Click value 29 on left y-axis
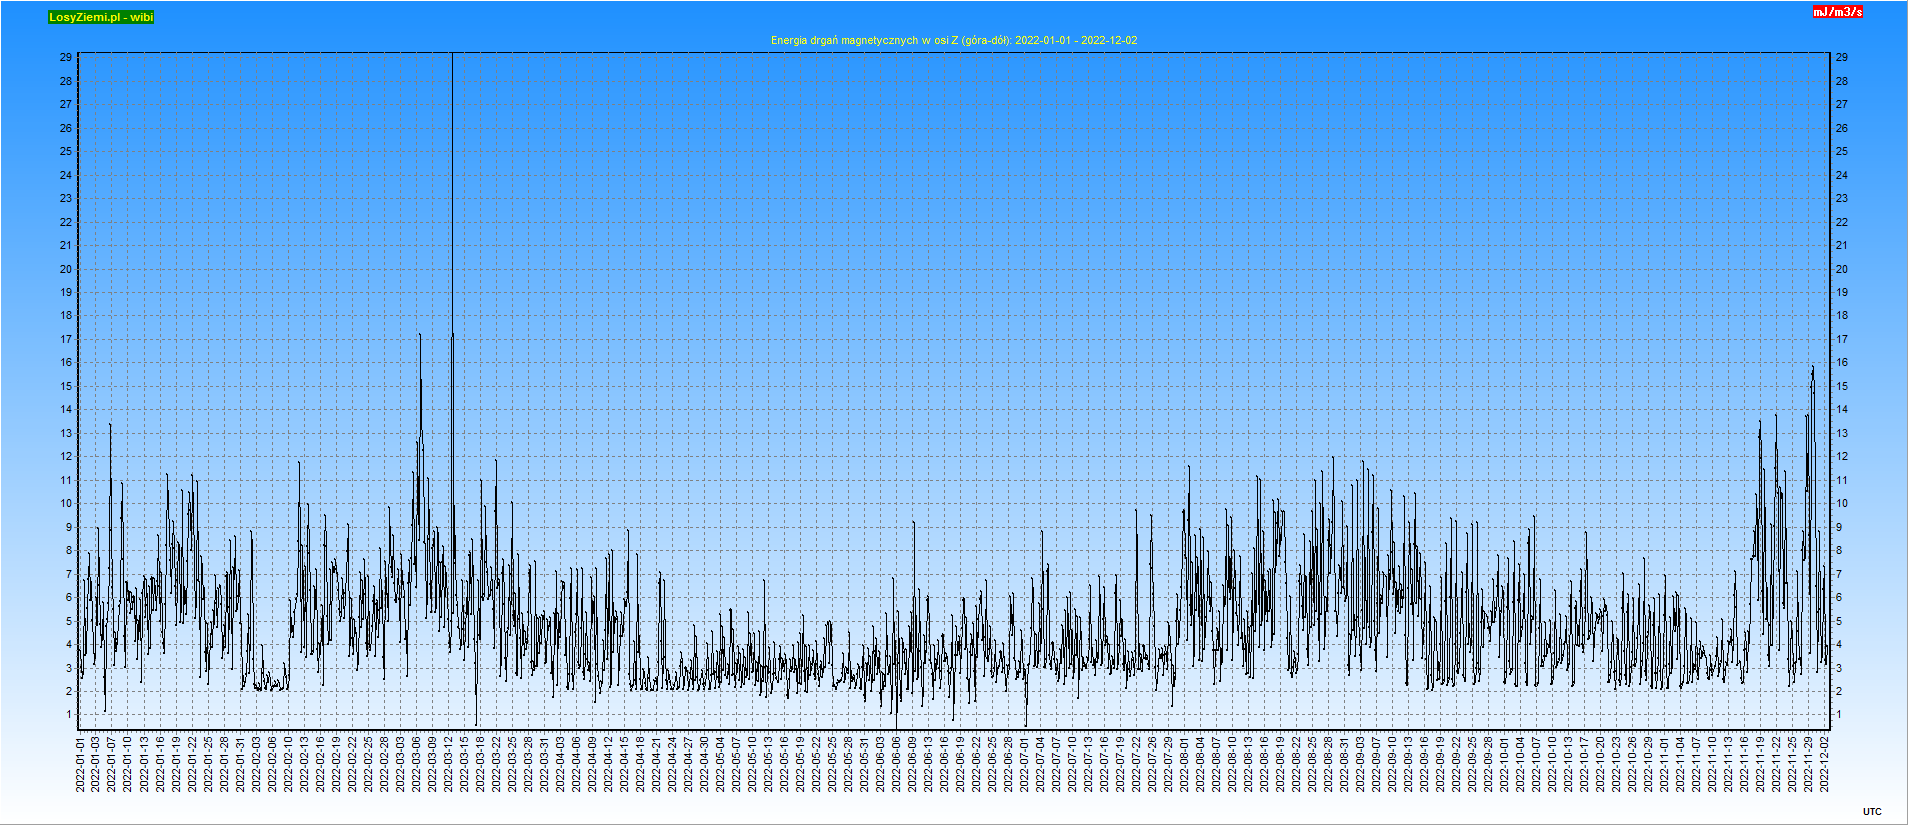The height and width of the screenshot is (825, 1908). point(66,57)
